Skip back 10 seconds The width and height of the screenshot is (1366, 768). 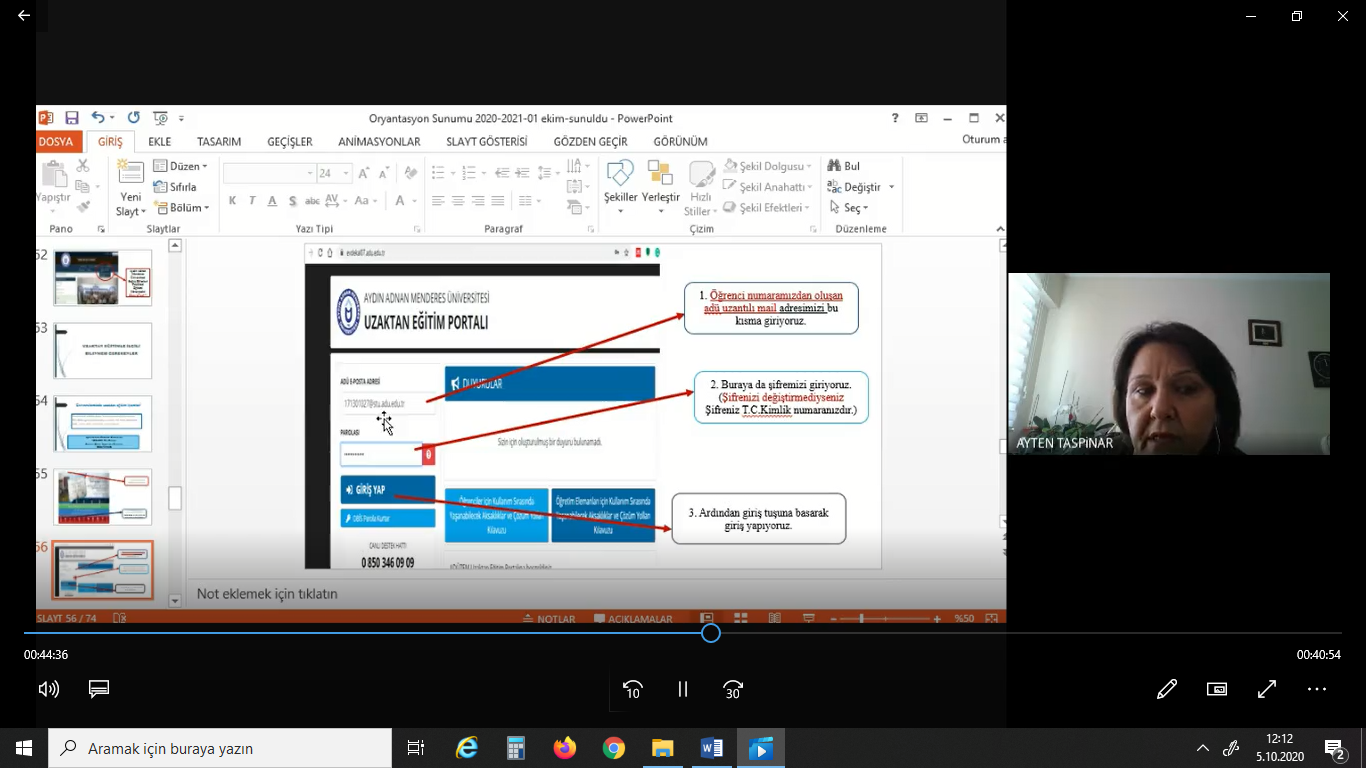[x=632, y=689]
